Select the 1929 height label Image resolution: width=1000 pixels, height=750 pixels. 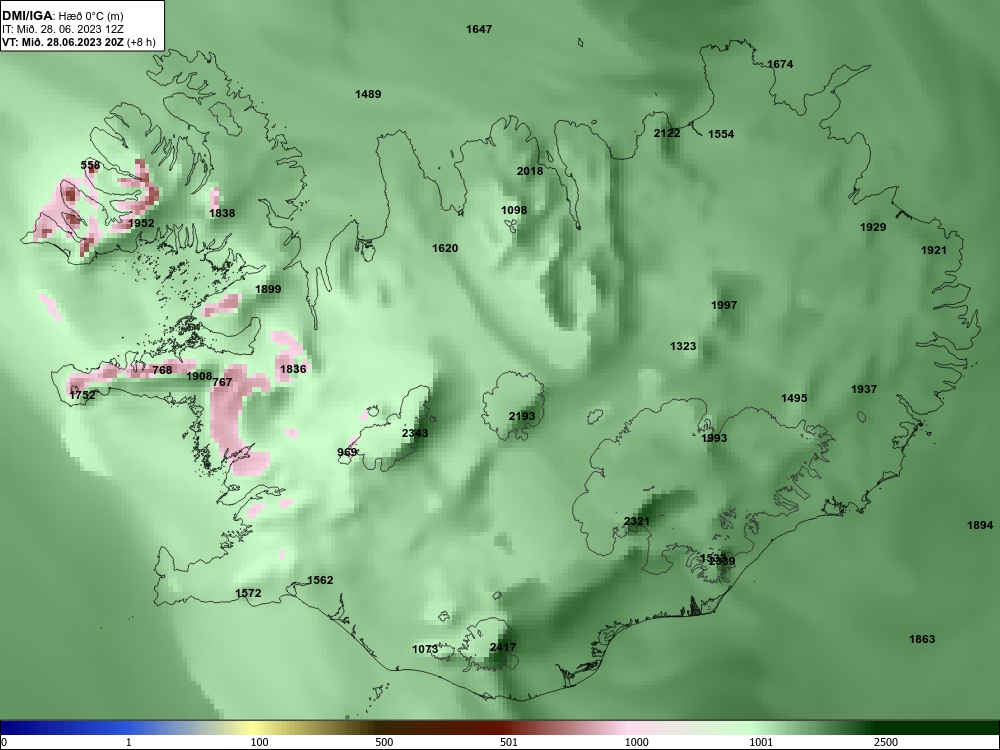[x=873, y=228]
